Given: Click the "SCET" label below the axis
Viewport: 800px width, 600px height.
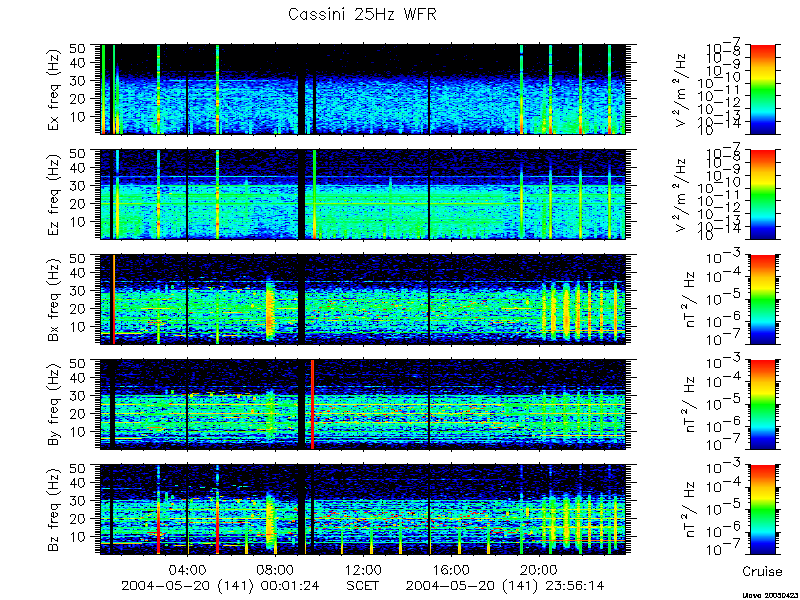Looking at the screenshot, I should coord(363,585).
